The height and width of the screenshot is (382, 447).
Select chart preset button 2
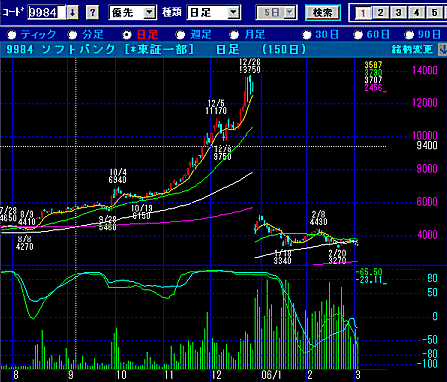tap(380, 13)
